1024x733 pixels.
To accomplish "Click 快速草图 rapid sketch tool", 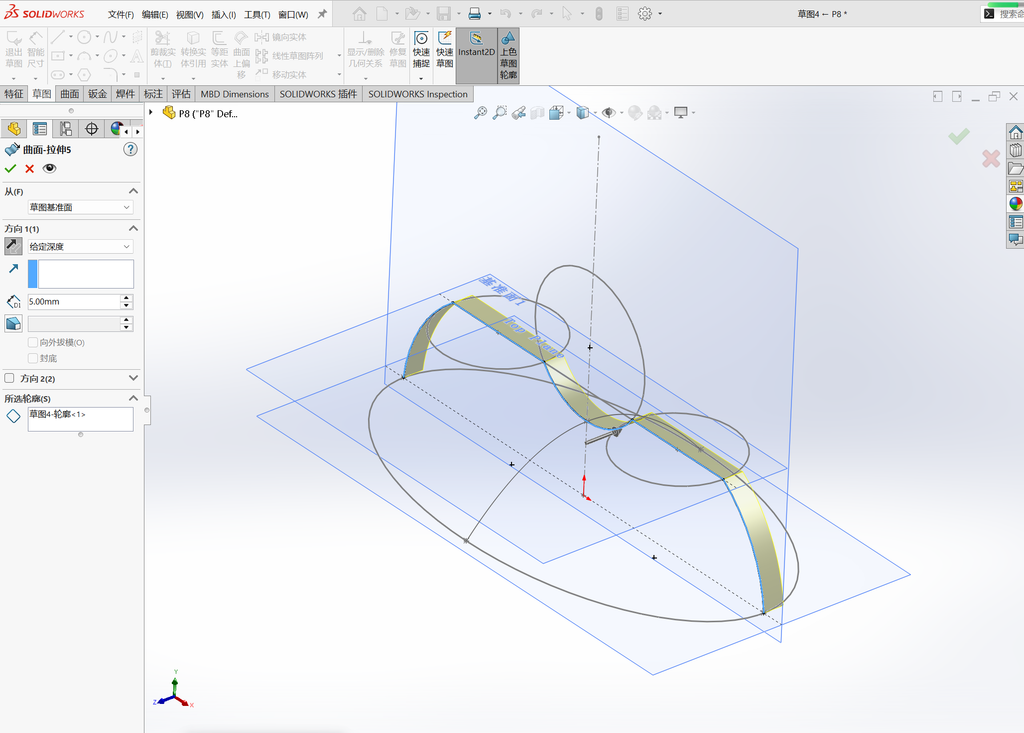I will (445, 49).
